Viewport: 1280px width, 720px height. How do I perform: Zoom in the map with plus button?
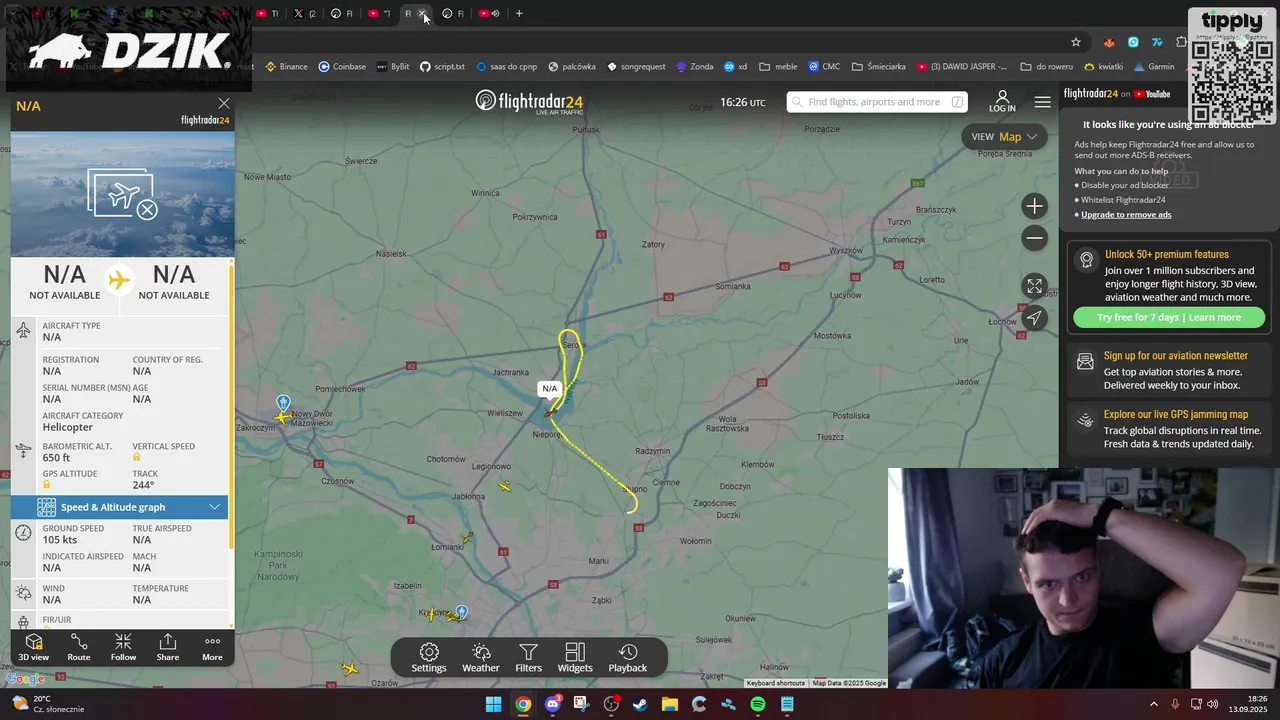coord(1034,206)
